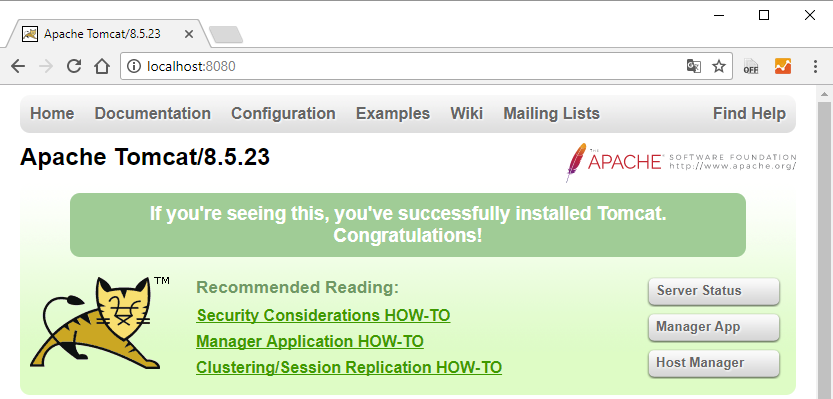Reload the page with refresh icon

[x=74, y=66]
